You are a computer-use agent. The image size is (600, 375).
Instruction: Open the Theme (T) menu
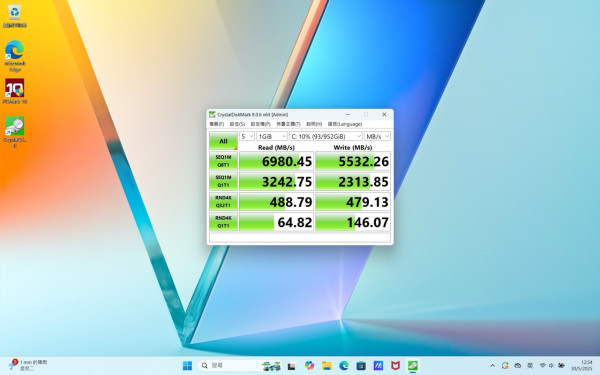(x=288, y=124)
